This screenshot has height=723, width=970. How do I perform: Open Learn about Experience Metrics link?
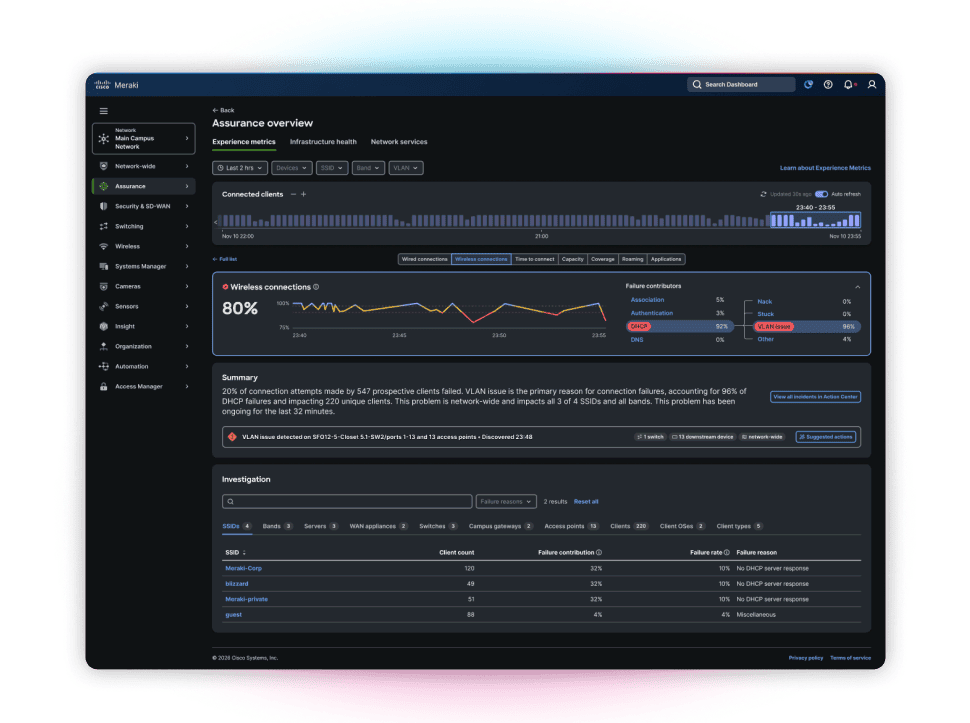coord(825,168)
